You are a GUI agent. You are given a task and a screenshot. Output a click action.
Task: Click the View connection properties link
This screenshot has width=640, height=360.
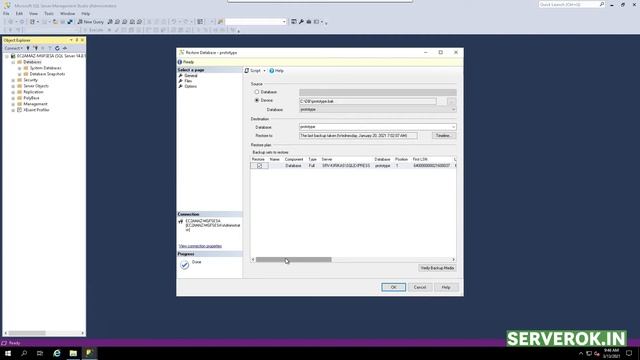click(x=200, y=246)
